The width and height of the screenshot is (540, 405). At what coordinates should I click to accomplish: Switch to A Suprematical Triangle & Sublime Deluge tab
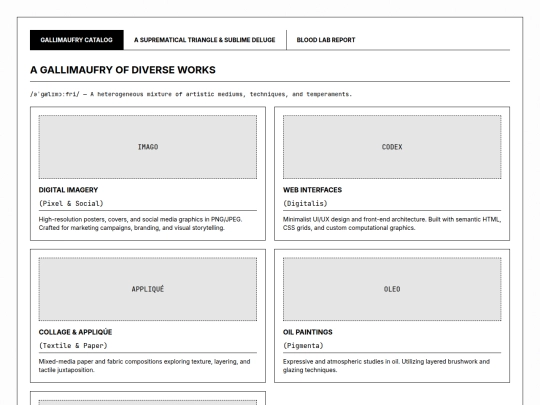pos(205,40)
